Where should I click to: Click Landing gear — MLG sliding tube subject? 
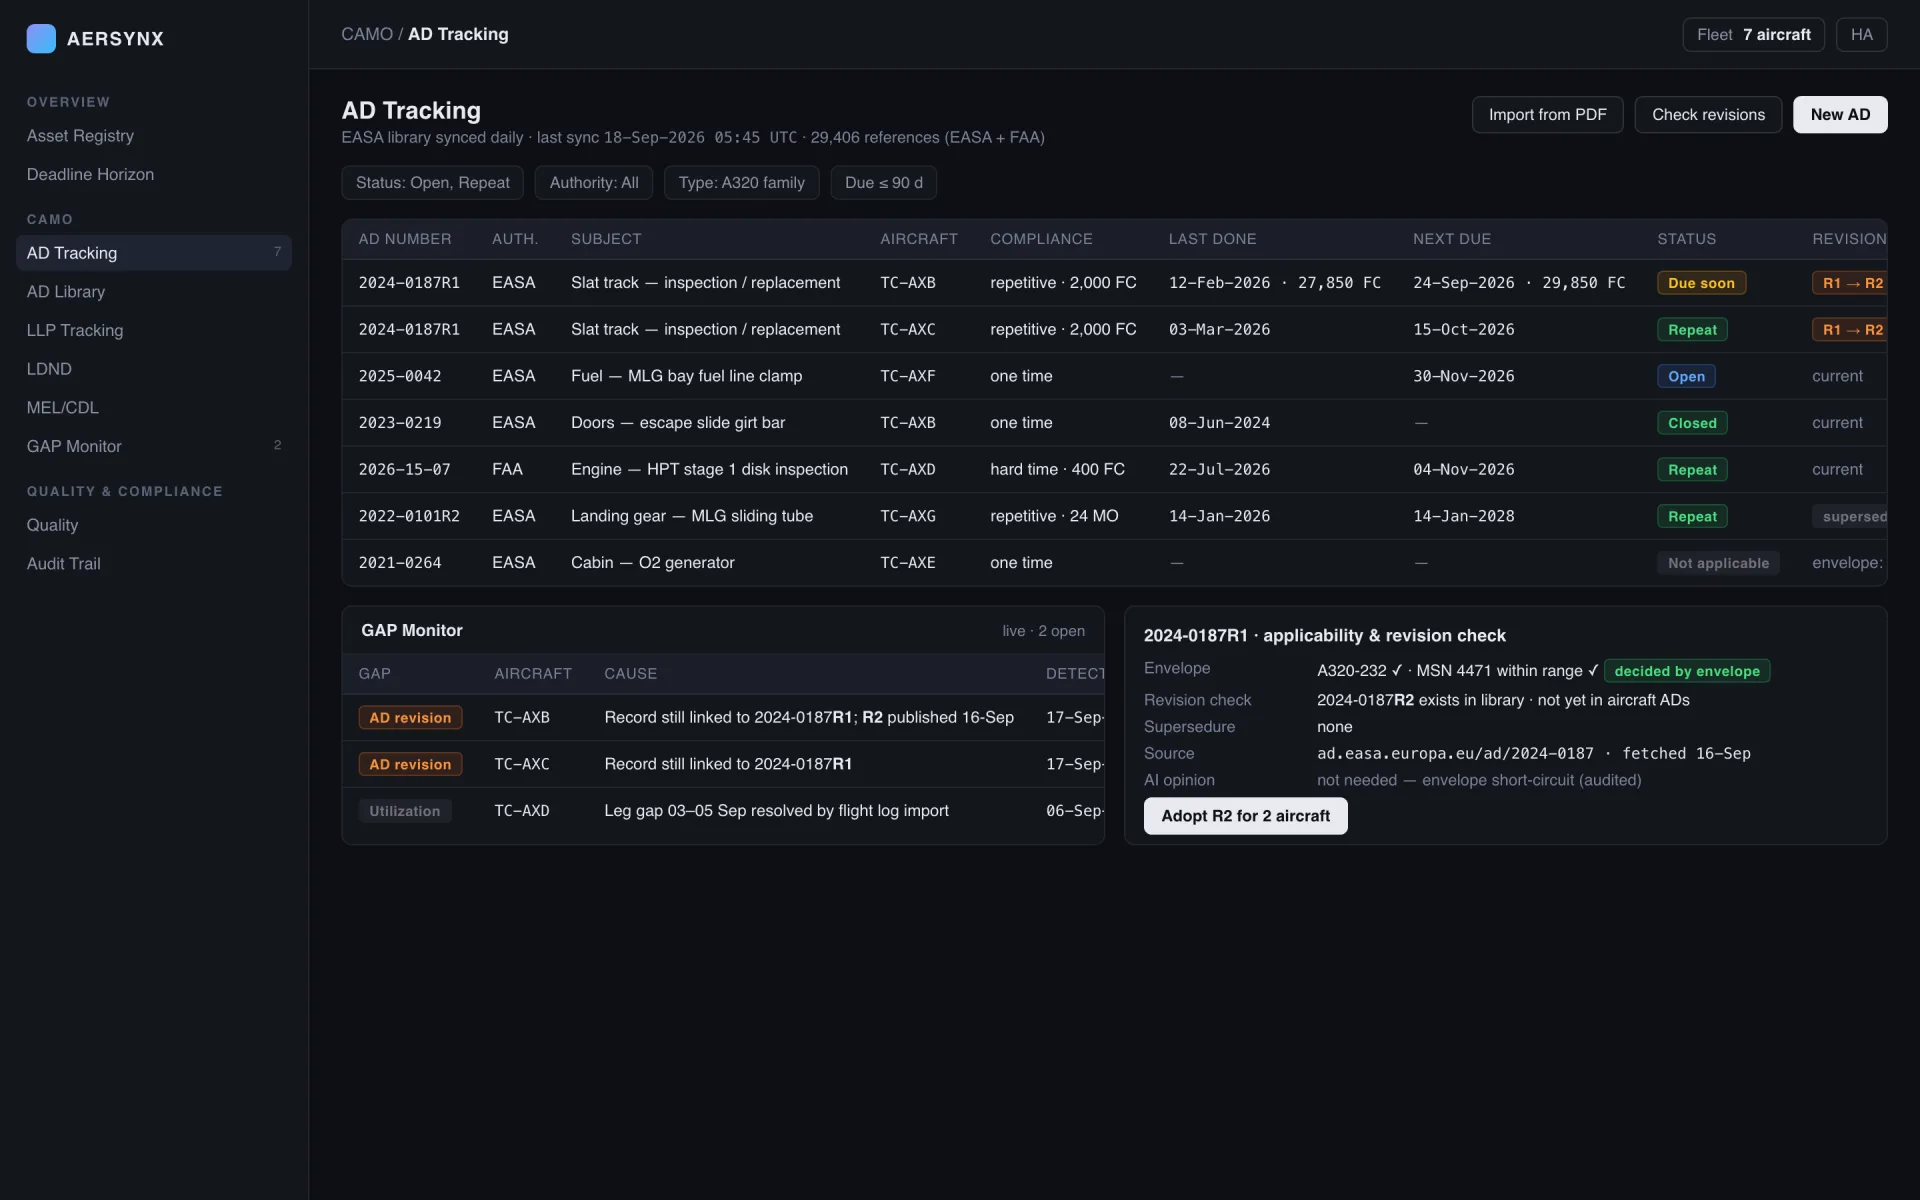pos(692,516)
